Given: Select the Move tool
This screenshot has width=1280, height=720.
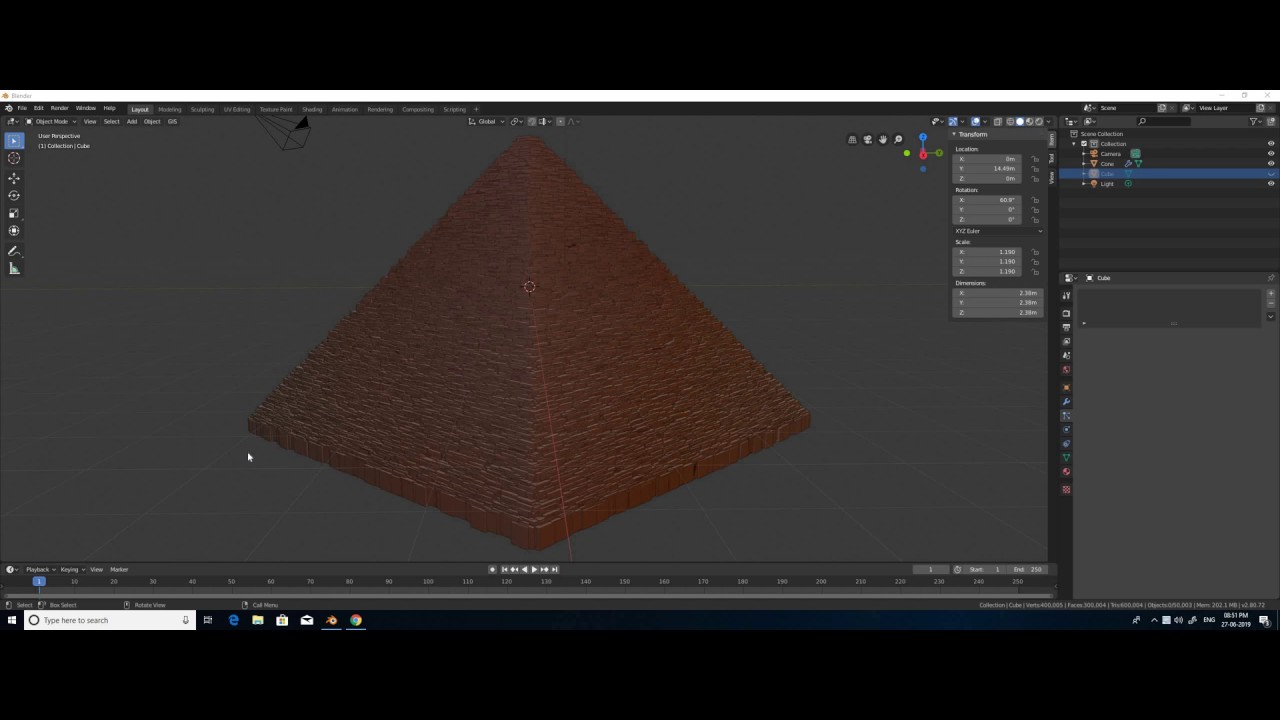Looking at the screenshot, I should [x=14, y=178].
